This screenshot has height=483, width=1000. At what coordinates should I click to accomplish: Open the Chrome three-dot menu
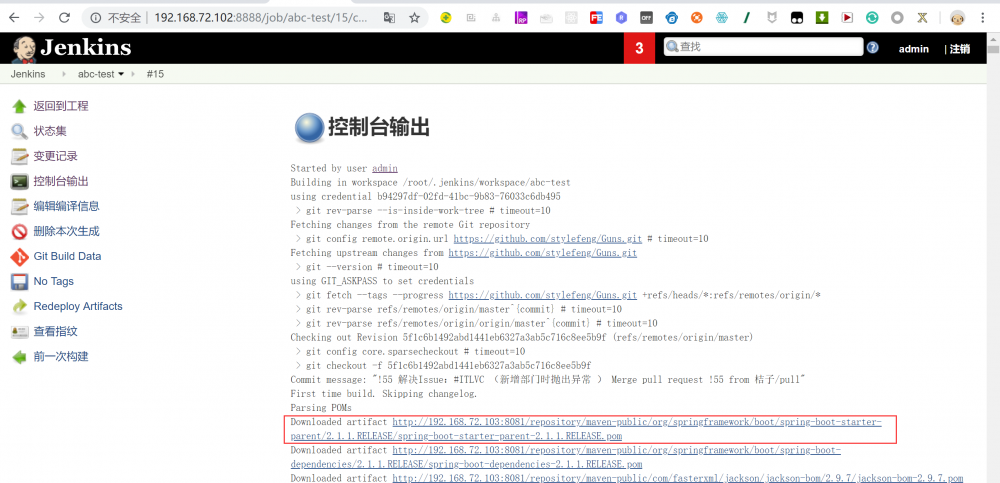[983, 18]
